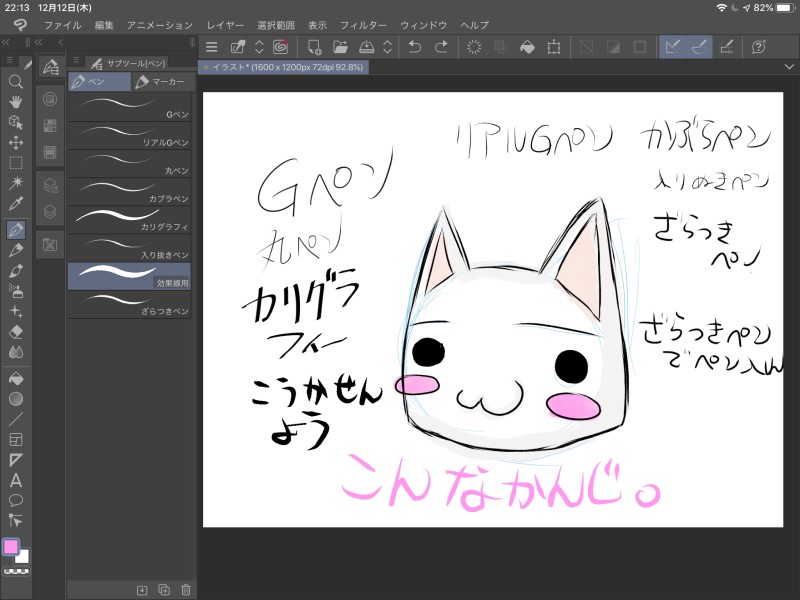Screen dimensions: 800x600
Task: Undo the last action in command bar
Action: (x=415, y=47)
